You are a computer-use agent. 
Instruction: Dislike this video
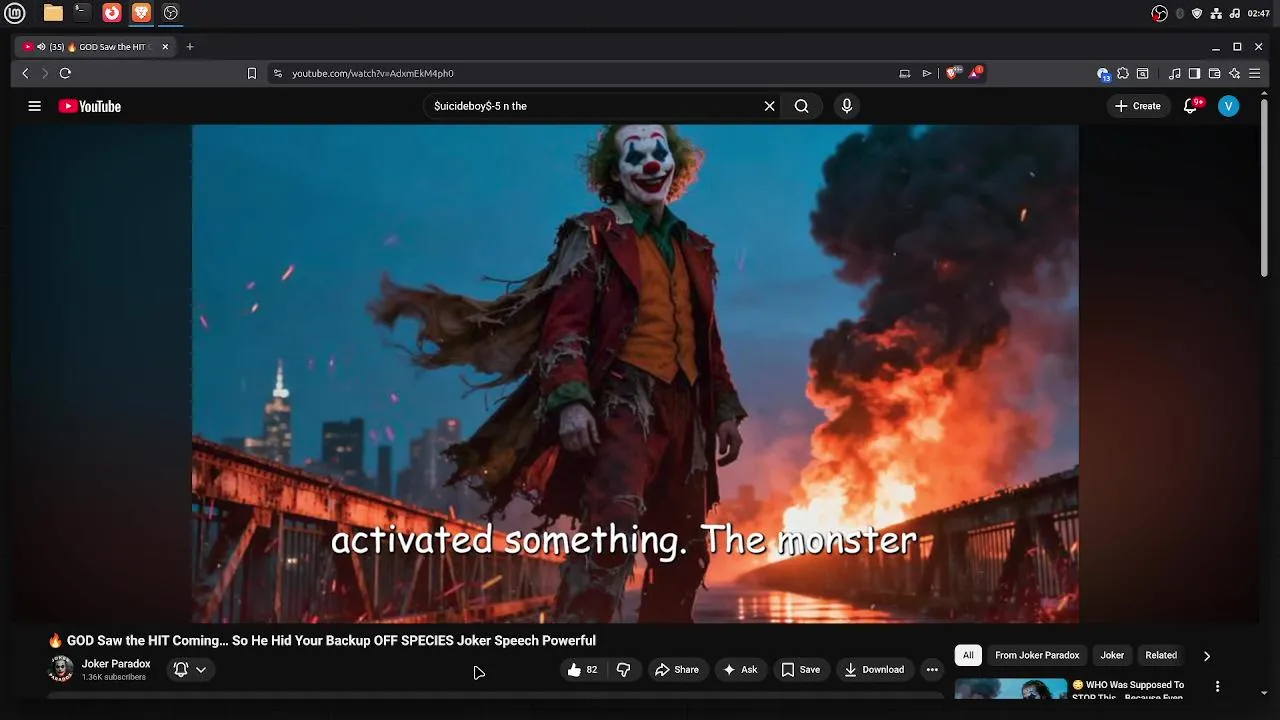tap(624, 670)
